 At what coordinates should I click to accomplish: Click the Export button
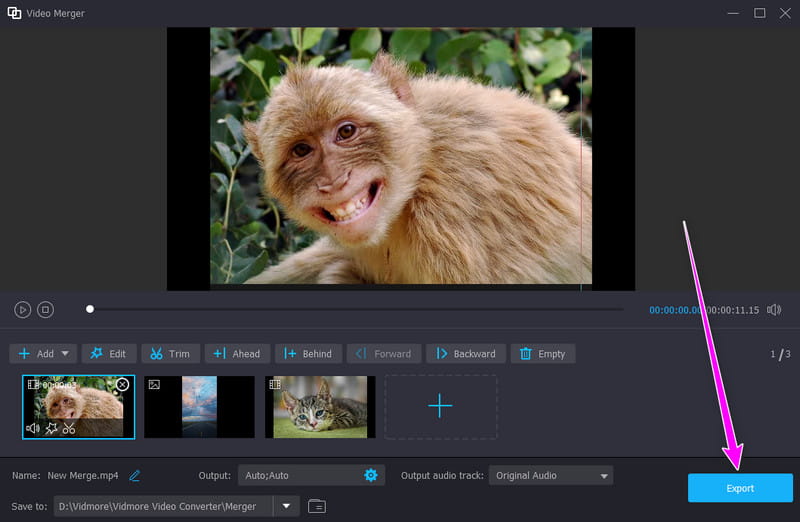pyautogui.click(x=740, y=488)
